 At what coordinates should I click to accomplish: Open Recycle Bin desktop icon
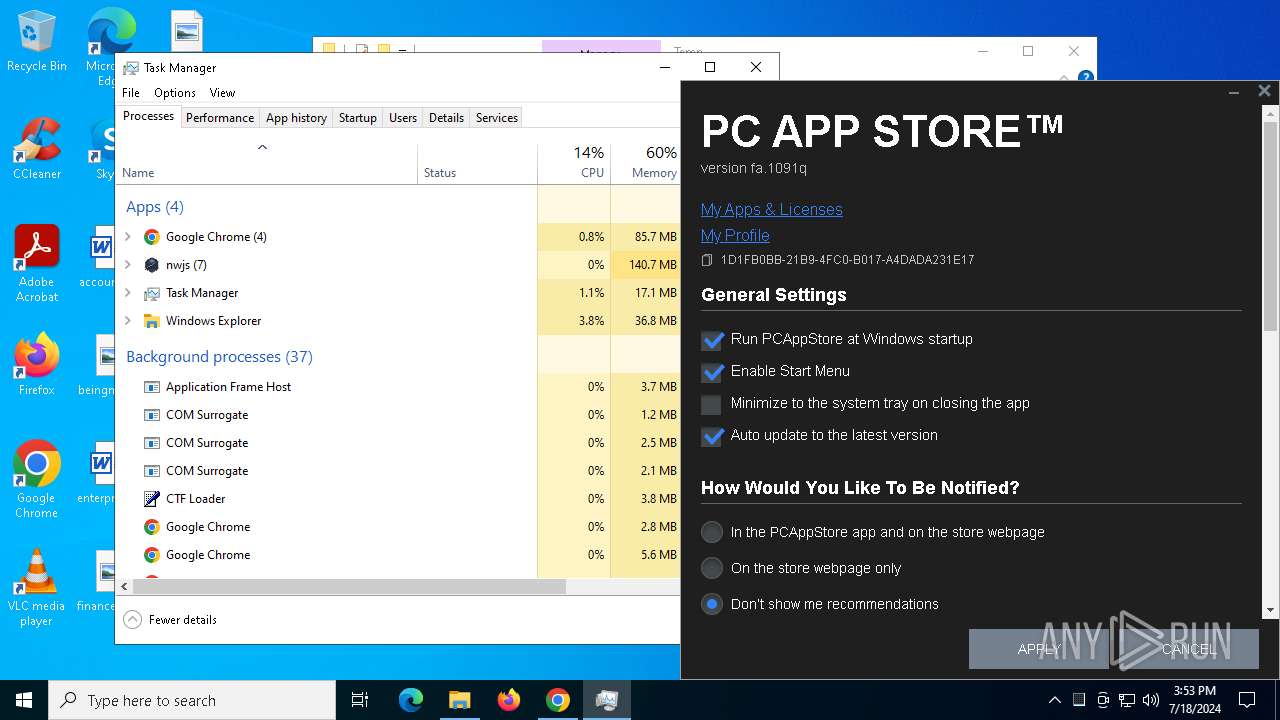pyautogui.click(x=37, y=41)
